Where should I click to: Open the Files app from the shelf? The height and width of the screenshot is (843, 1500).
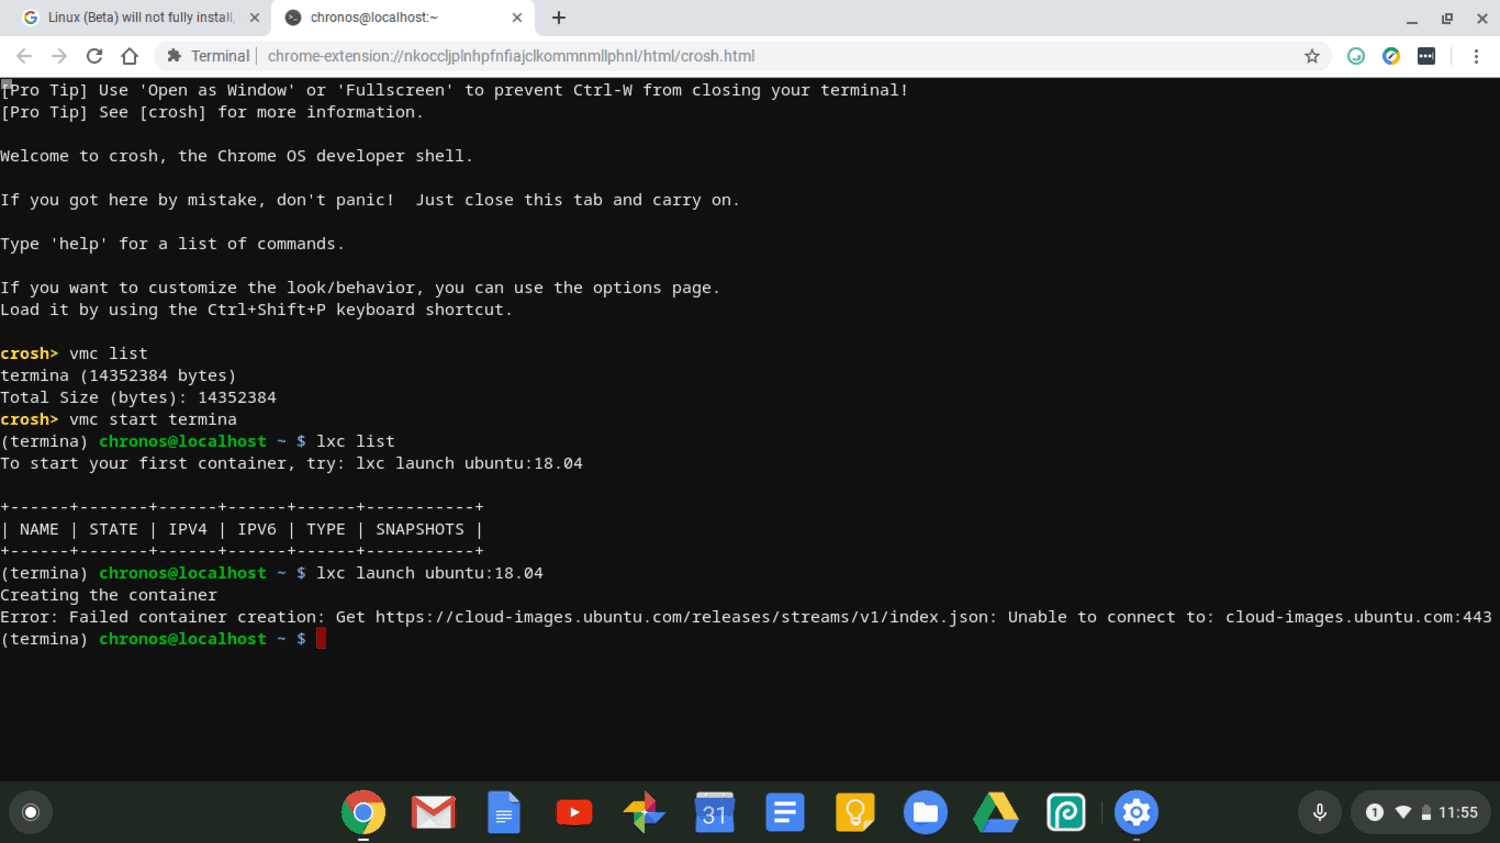click(925, 812)
